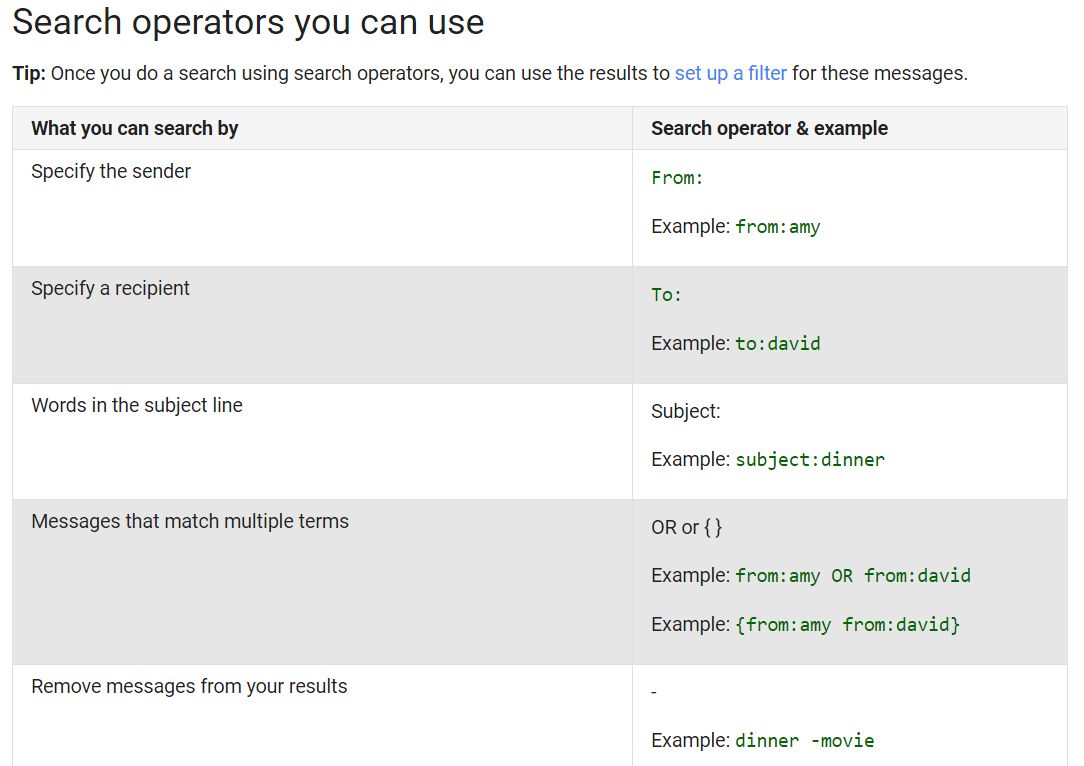1084x766 pixels.
Task: Select "Messages that match multiple terms" row label
Action: point(190,521)
